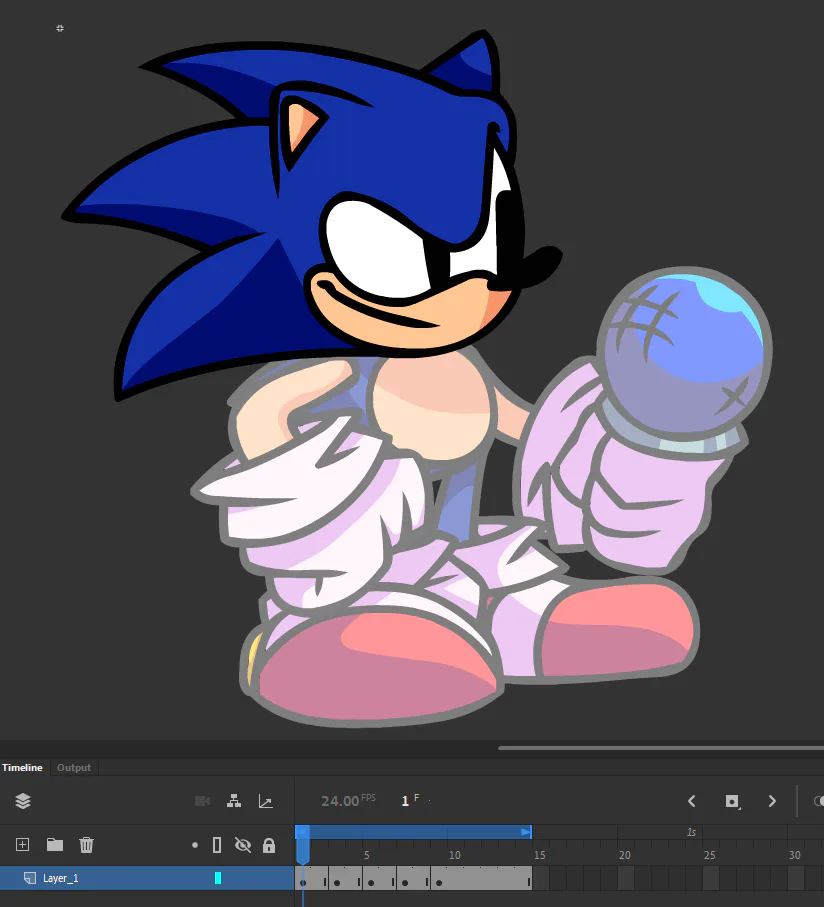Click the current frame number field
This screenshot has height=907, width=824.
(405, 801)
